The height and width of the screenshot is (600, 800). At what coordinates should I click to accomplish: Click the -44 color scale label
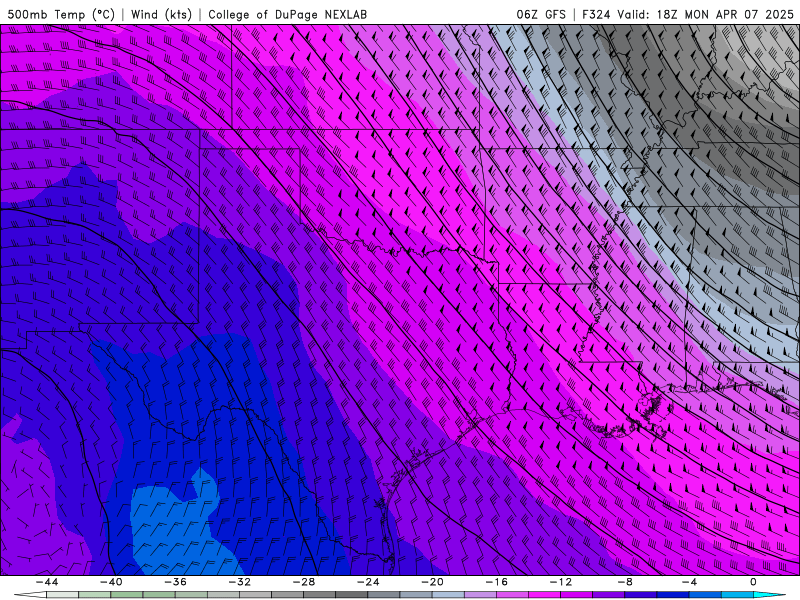click(47, 582)
